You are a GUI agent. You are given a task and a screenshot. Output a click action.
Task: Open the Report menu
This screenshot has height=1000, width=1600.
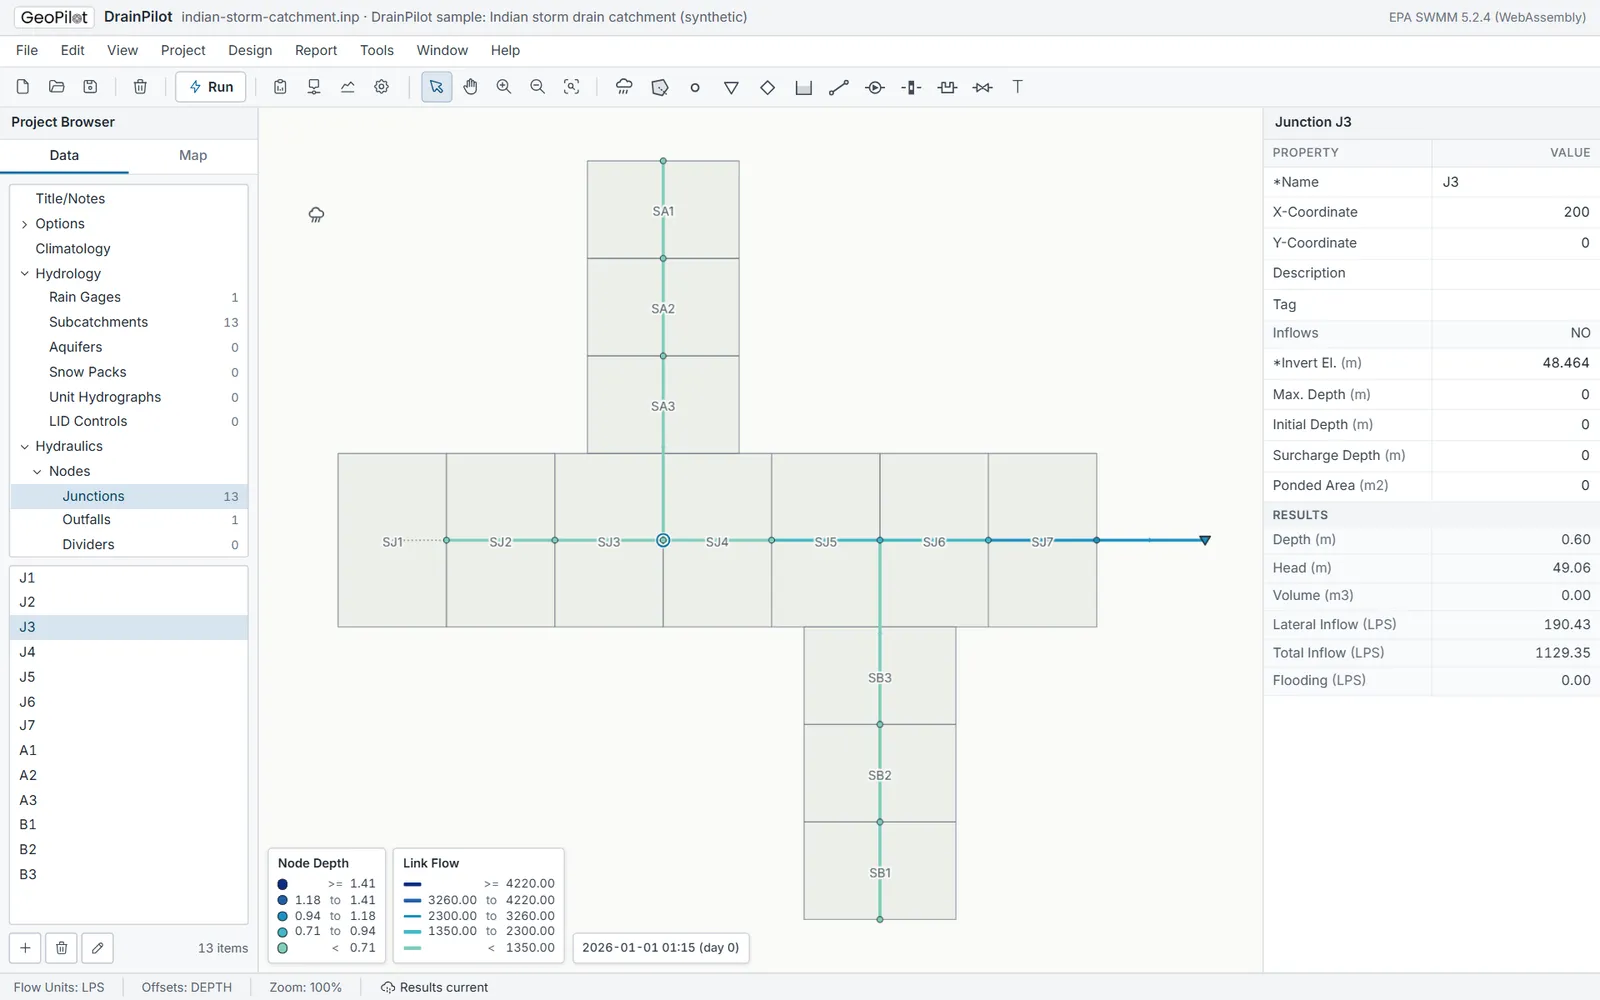click(x=316, y=50)
